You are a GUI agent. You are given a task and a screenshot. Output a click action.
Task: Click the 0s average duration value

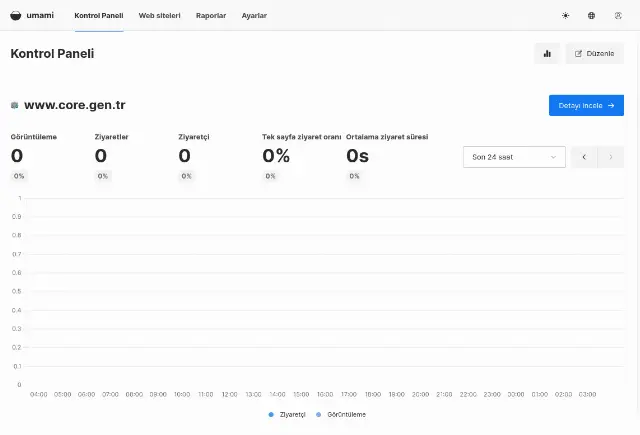pos(358,156)
